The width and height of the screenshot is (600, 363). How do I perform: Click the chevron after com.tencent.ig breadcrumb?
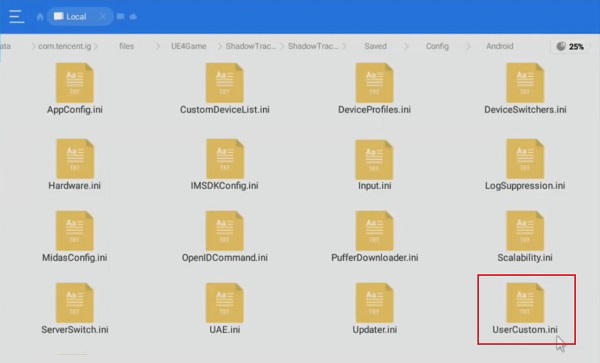pyautogui.click(x=96, y=46)
